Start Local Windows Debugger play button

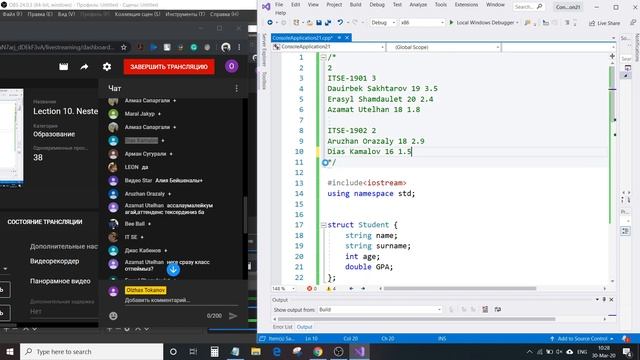(451, 22)
